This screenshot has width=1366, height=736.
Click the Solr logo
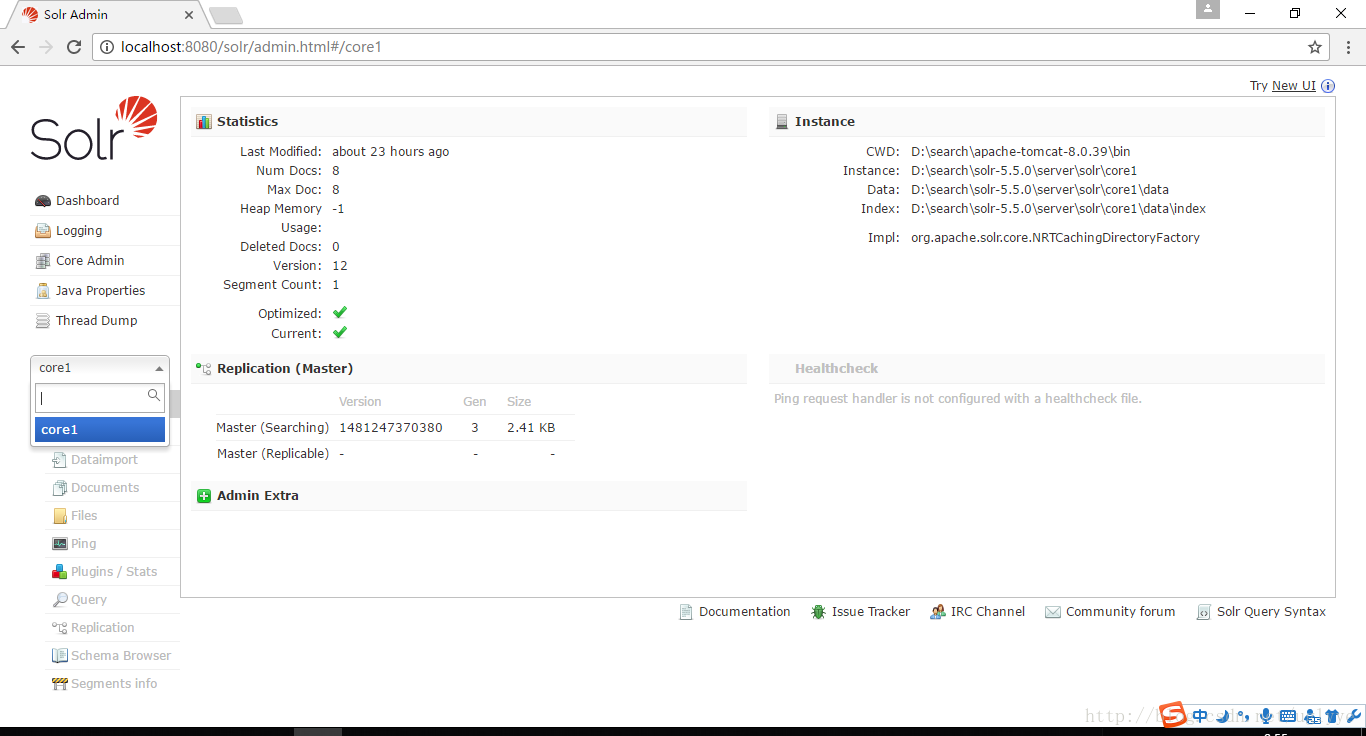[94, 128]
